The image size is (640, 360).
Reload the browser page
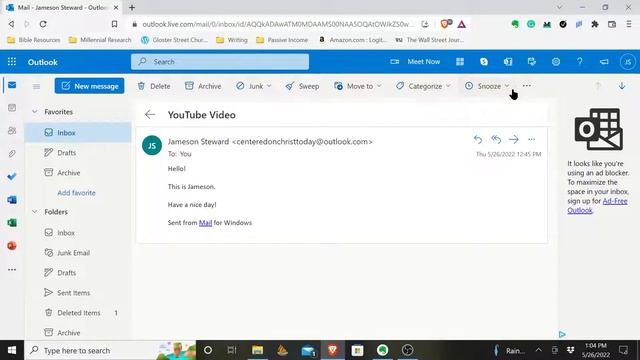(x=43, y=24)
